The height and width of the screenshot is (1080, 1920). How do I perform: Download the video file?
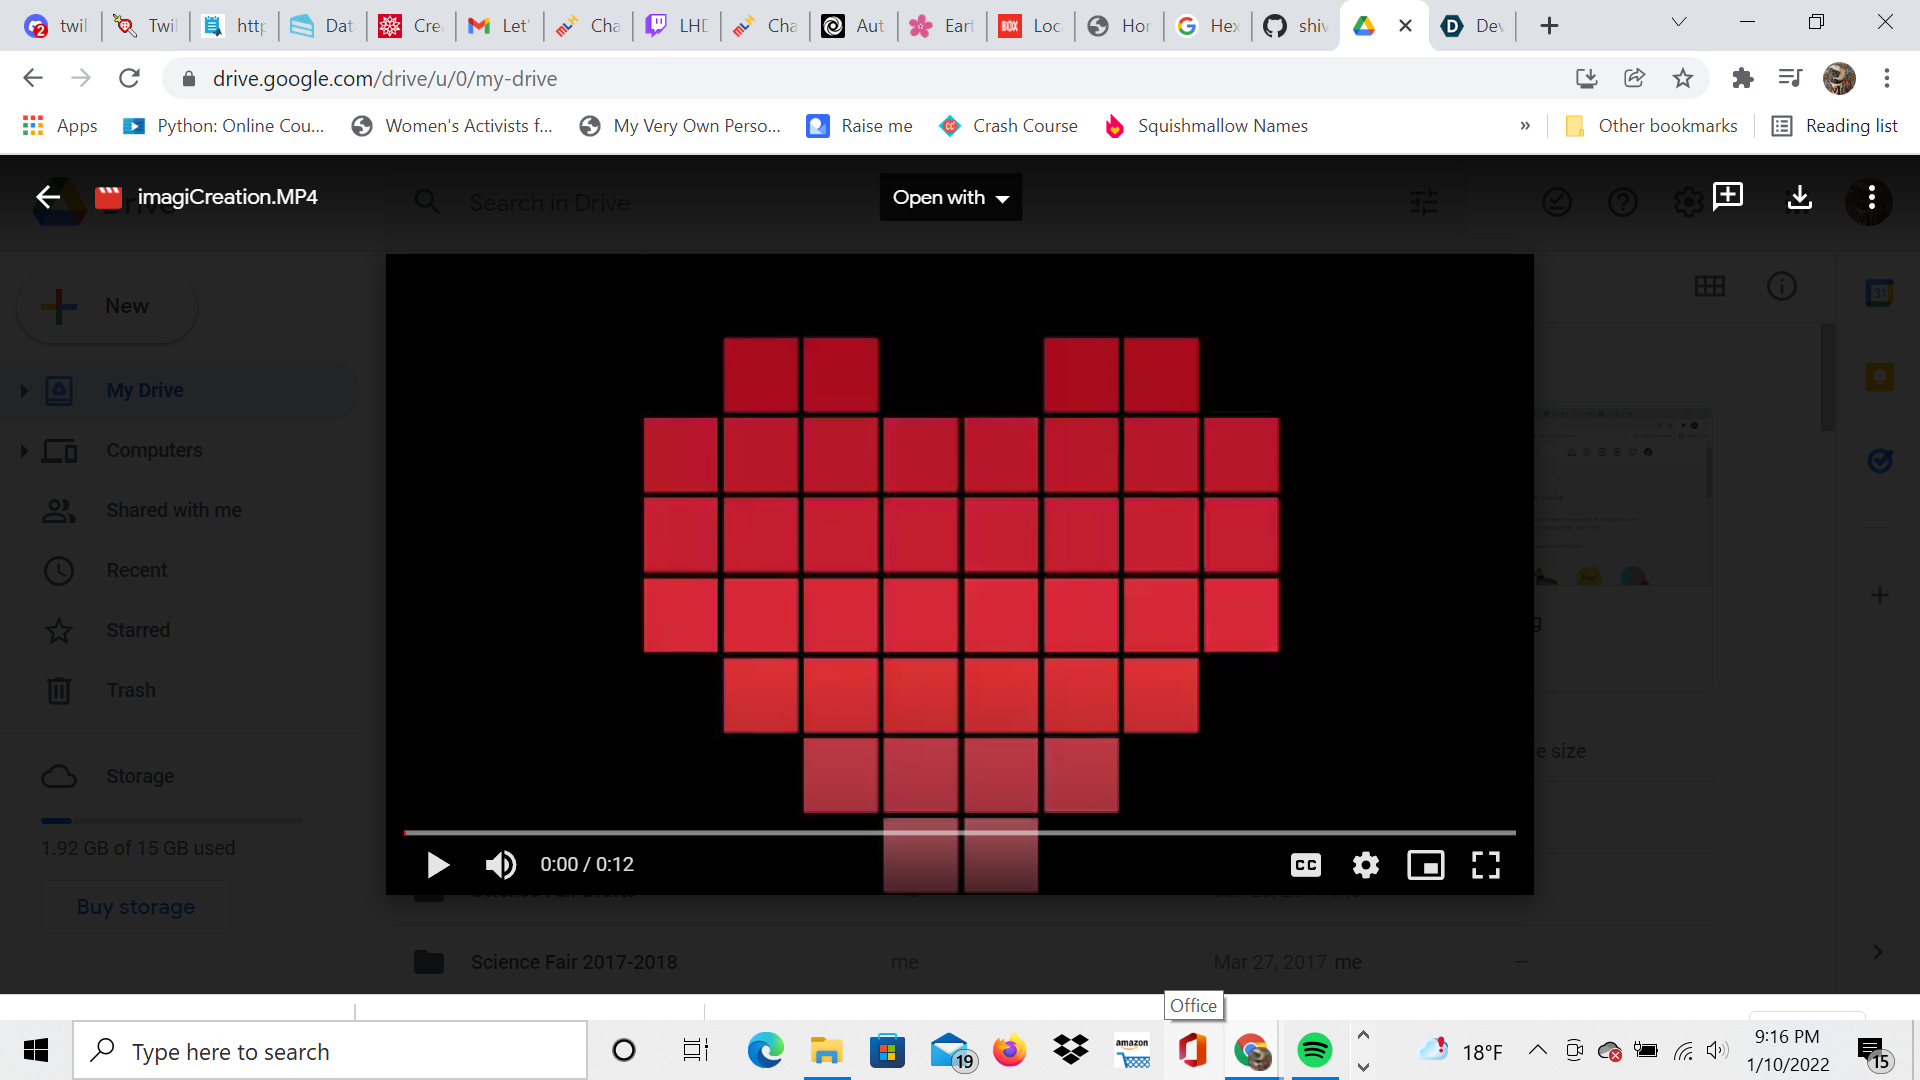(1799, 198)
